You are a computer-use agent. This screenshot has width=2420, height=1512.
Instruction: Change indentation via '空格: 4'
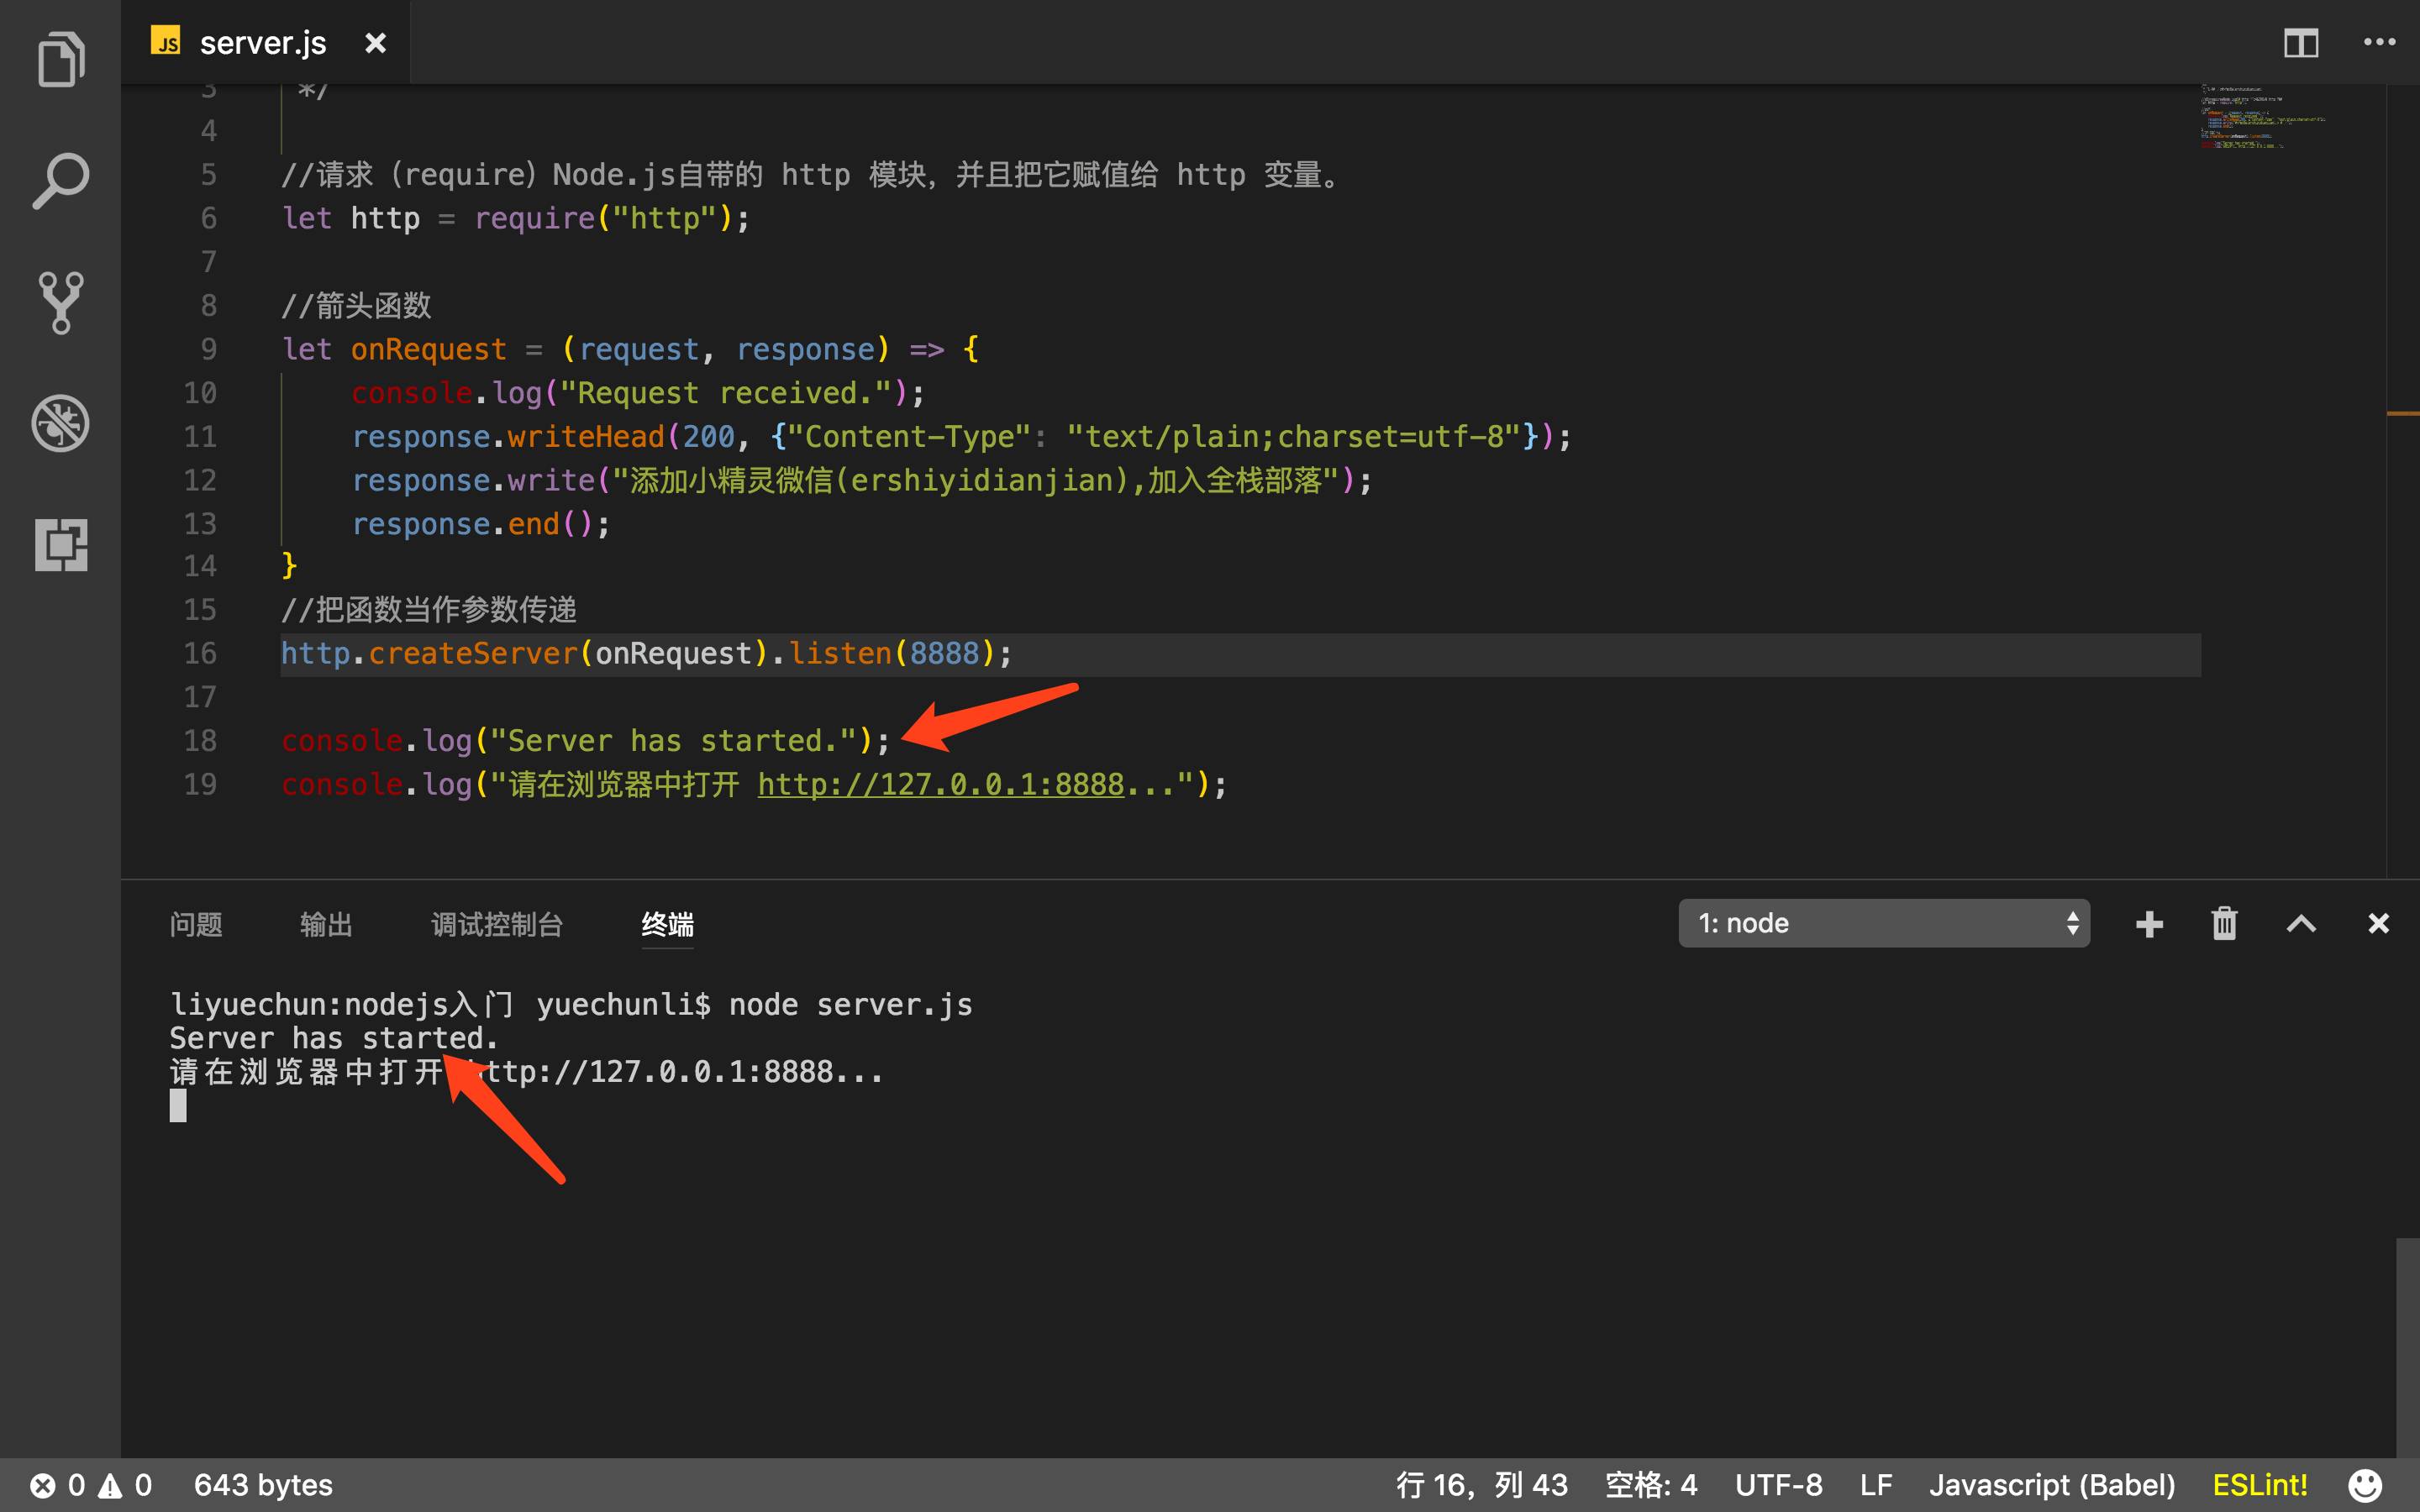[1651, 1485]
